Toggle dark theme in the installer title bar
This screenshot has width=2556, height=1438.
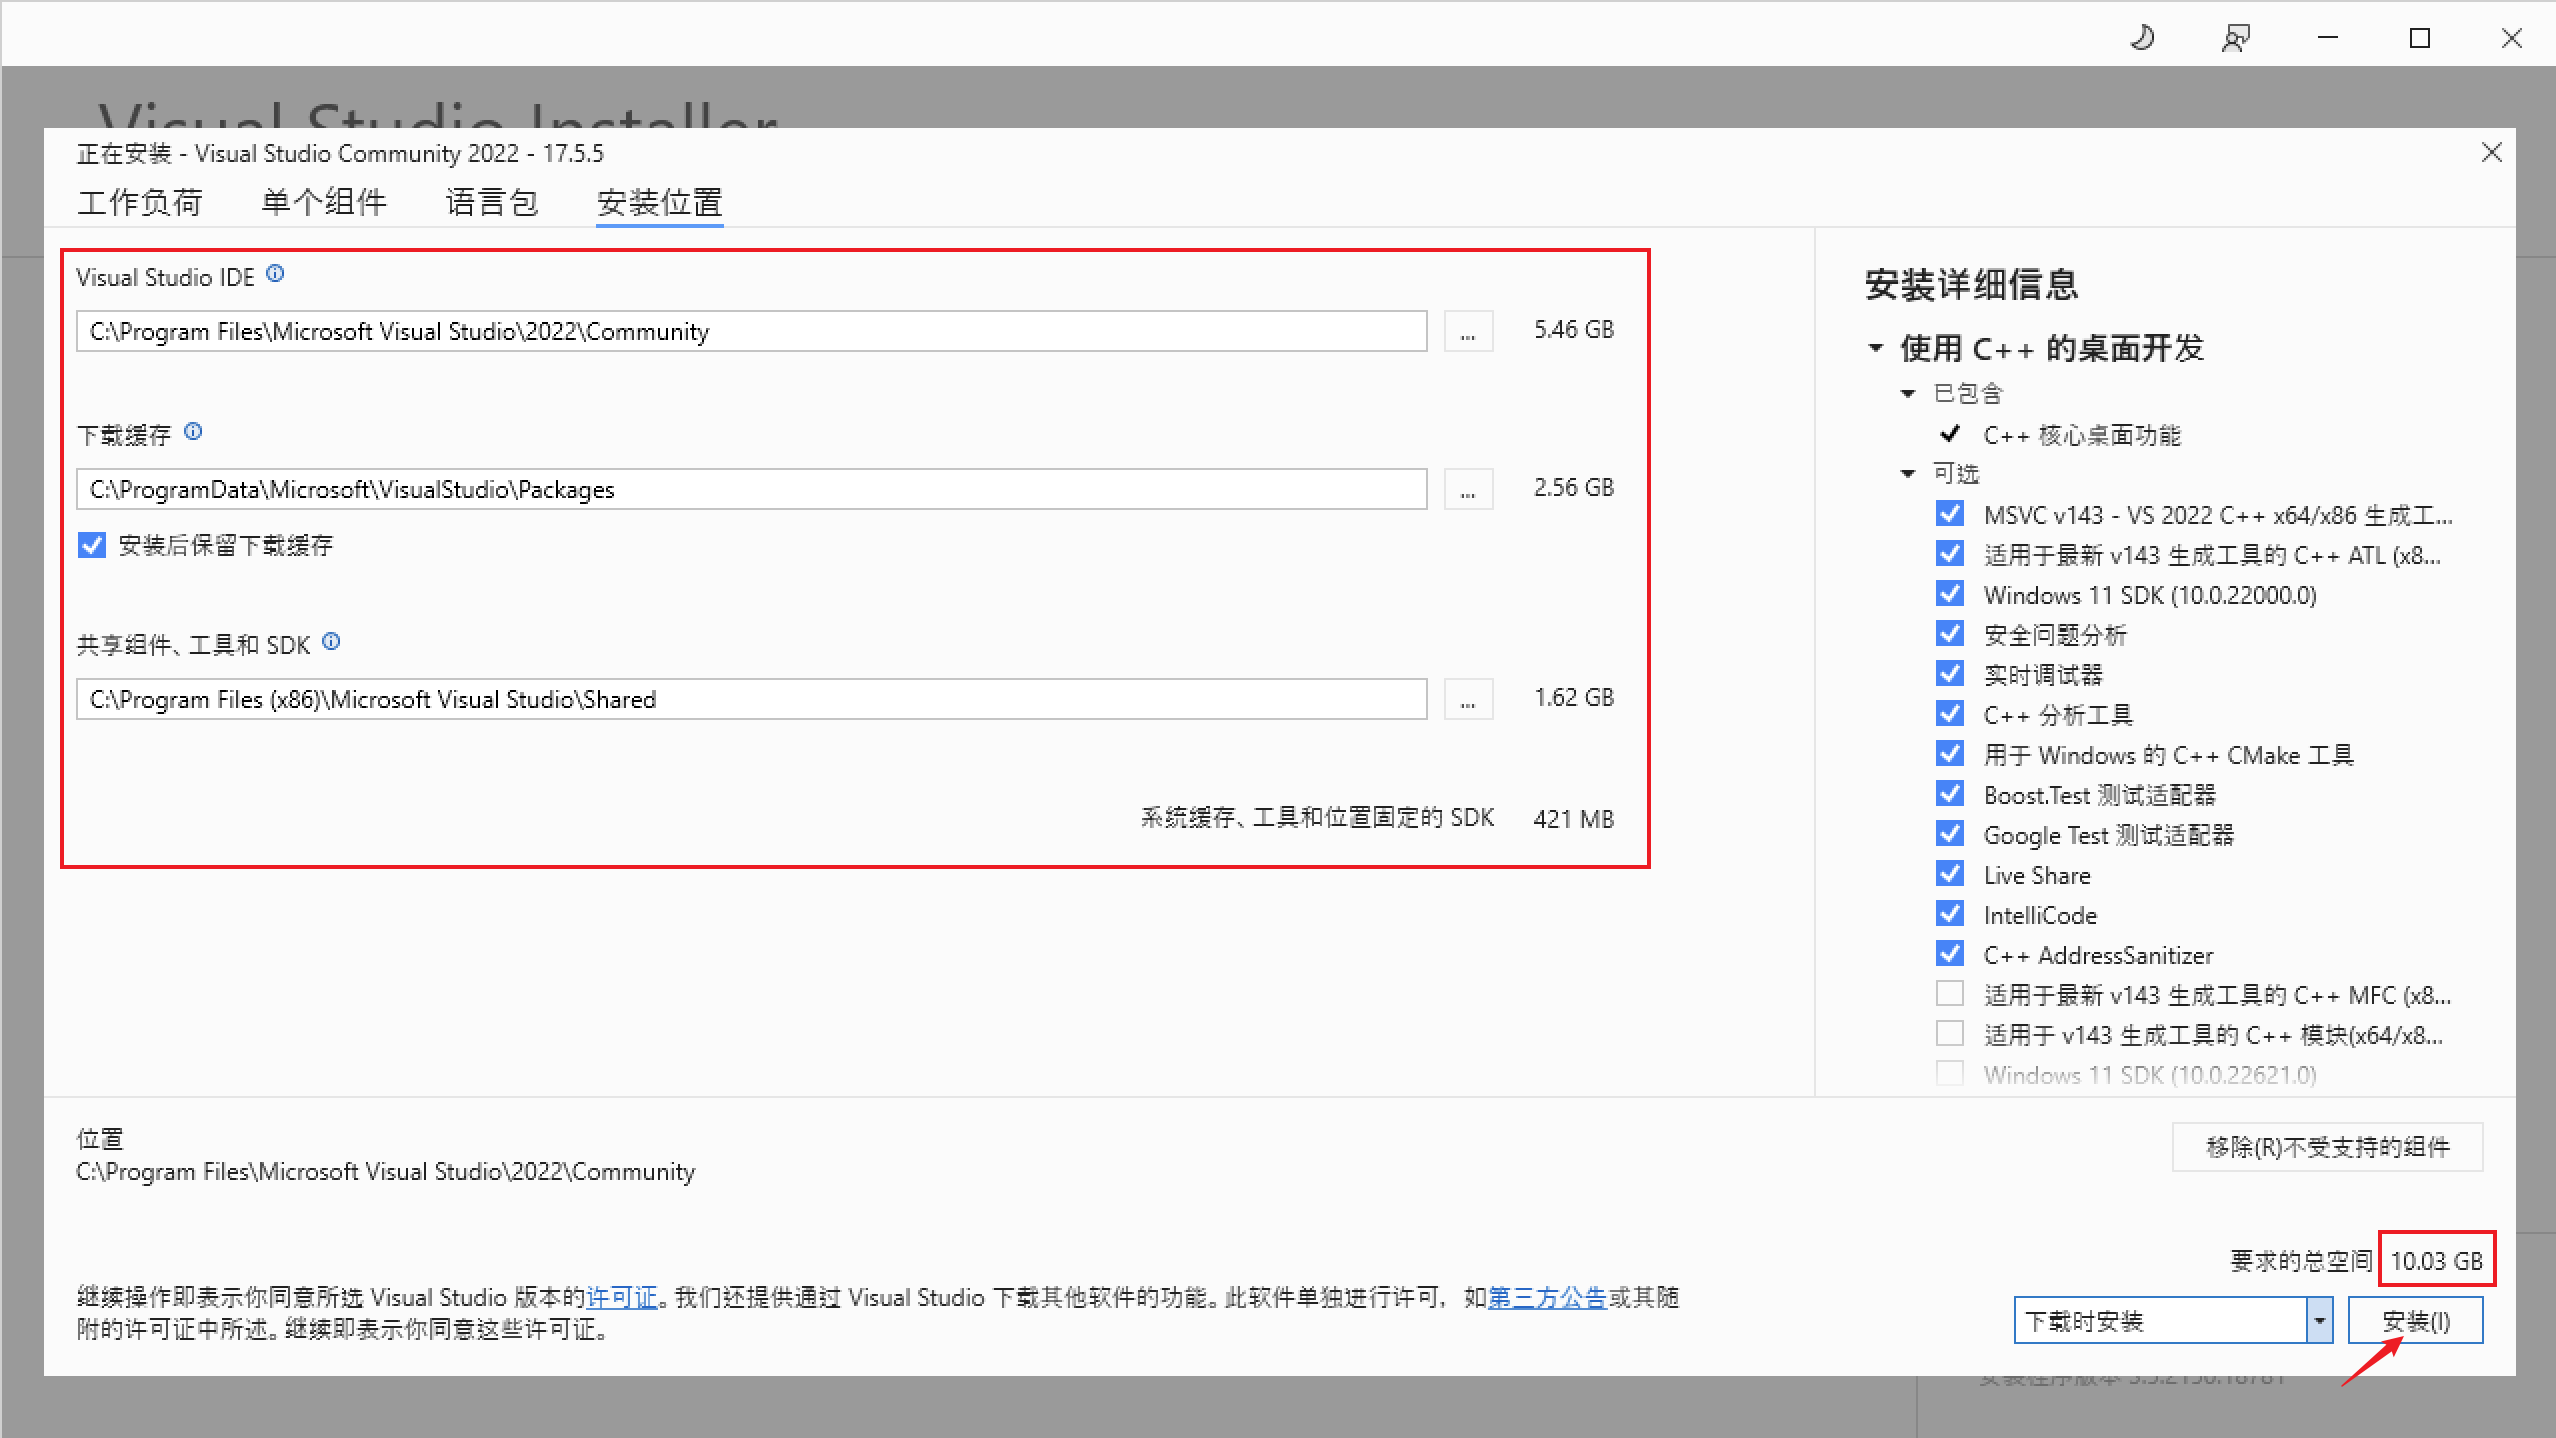(x=2142, y=37)
